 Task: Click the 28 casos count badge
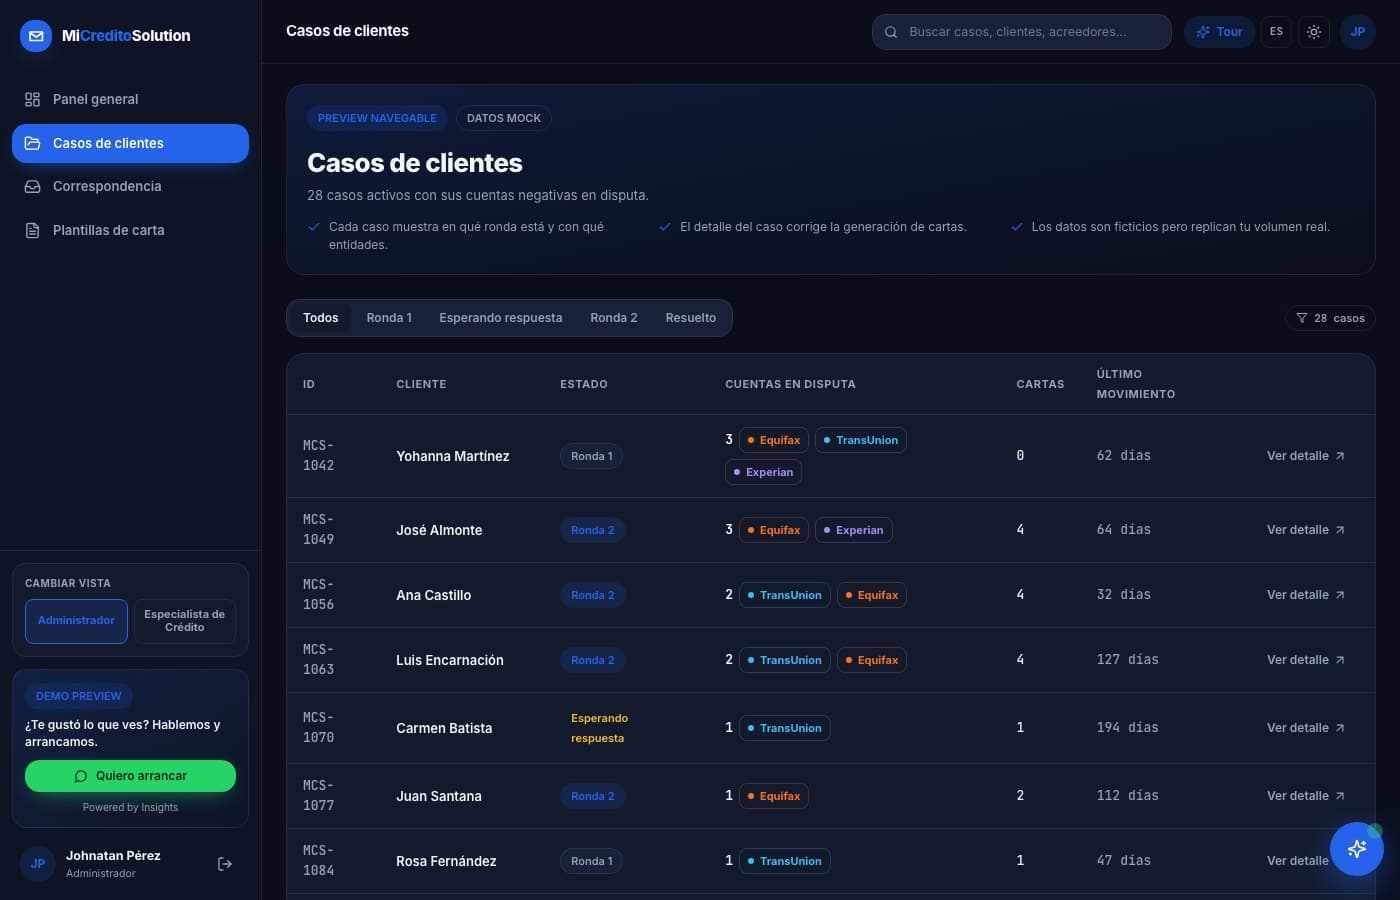[1330, 318]
